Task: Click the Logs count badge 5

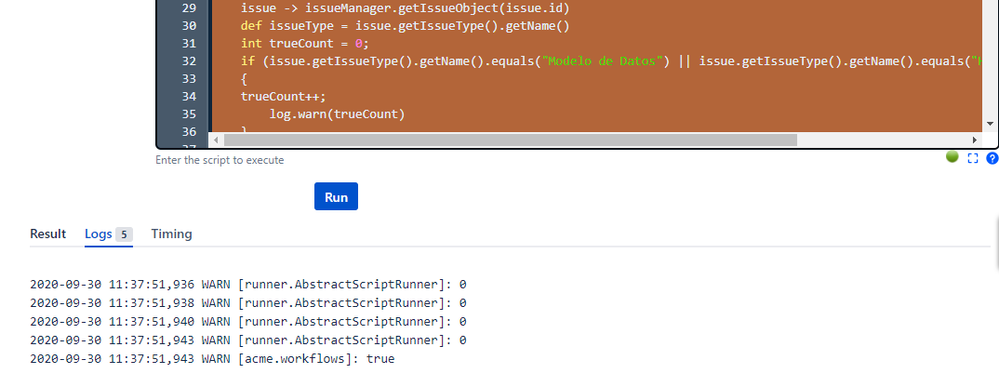Action: [x=124, y=234]
